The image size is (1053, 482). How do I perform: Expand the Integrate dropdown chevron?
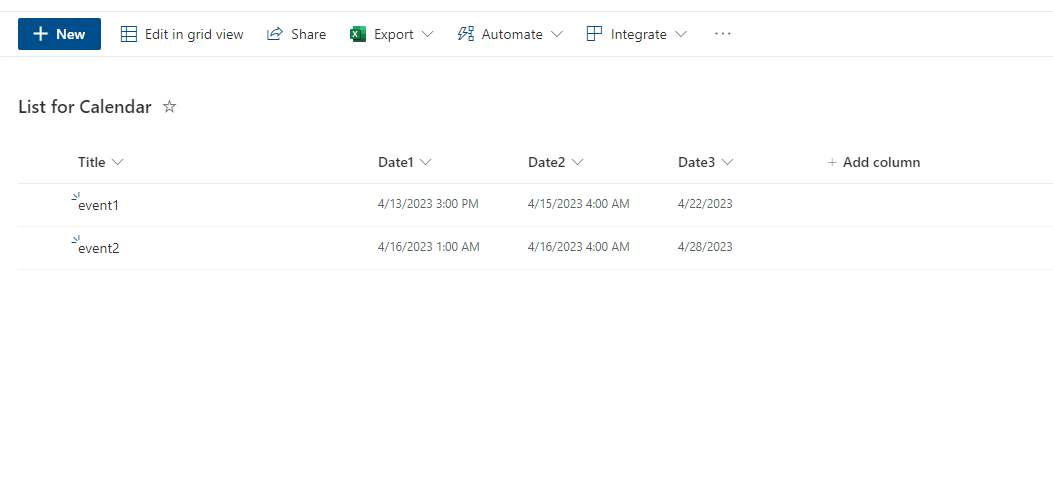(x=680, y=34)
